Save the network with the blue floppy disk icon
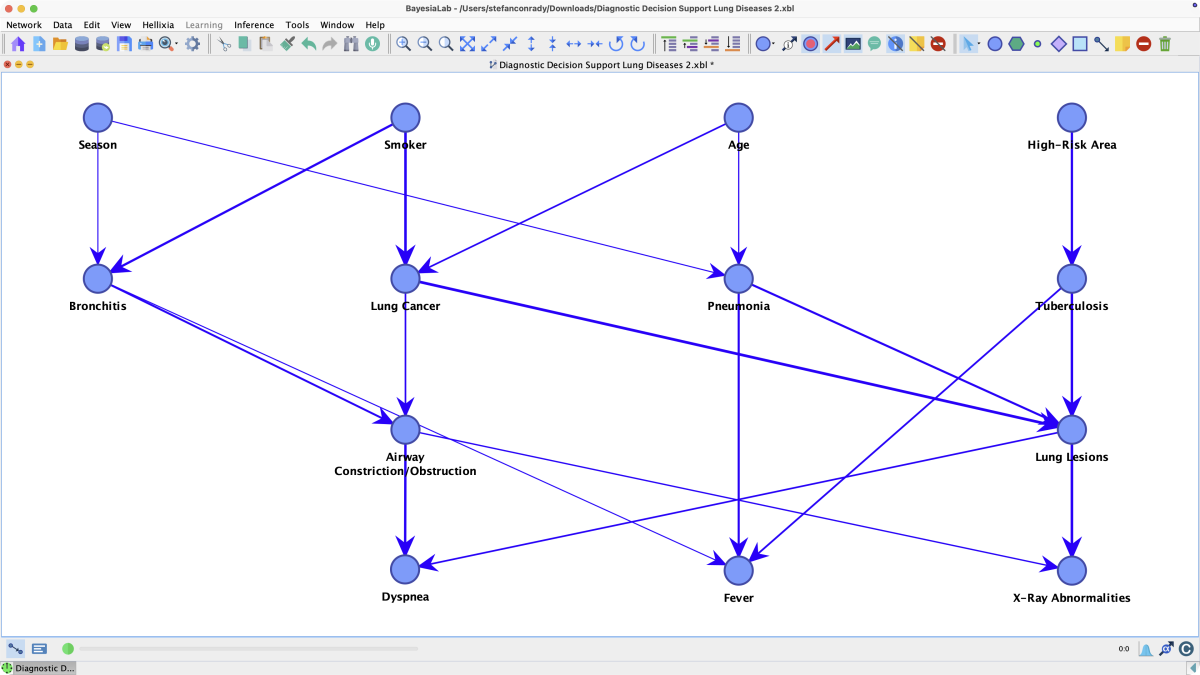1200x675 pixels. 124,44
